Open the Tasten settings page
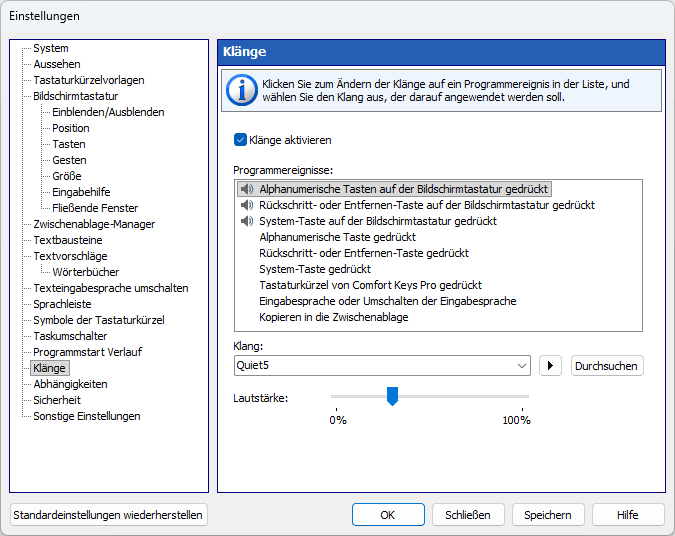This screenshot has width=675, height=536. (69, 144)
